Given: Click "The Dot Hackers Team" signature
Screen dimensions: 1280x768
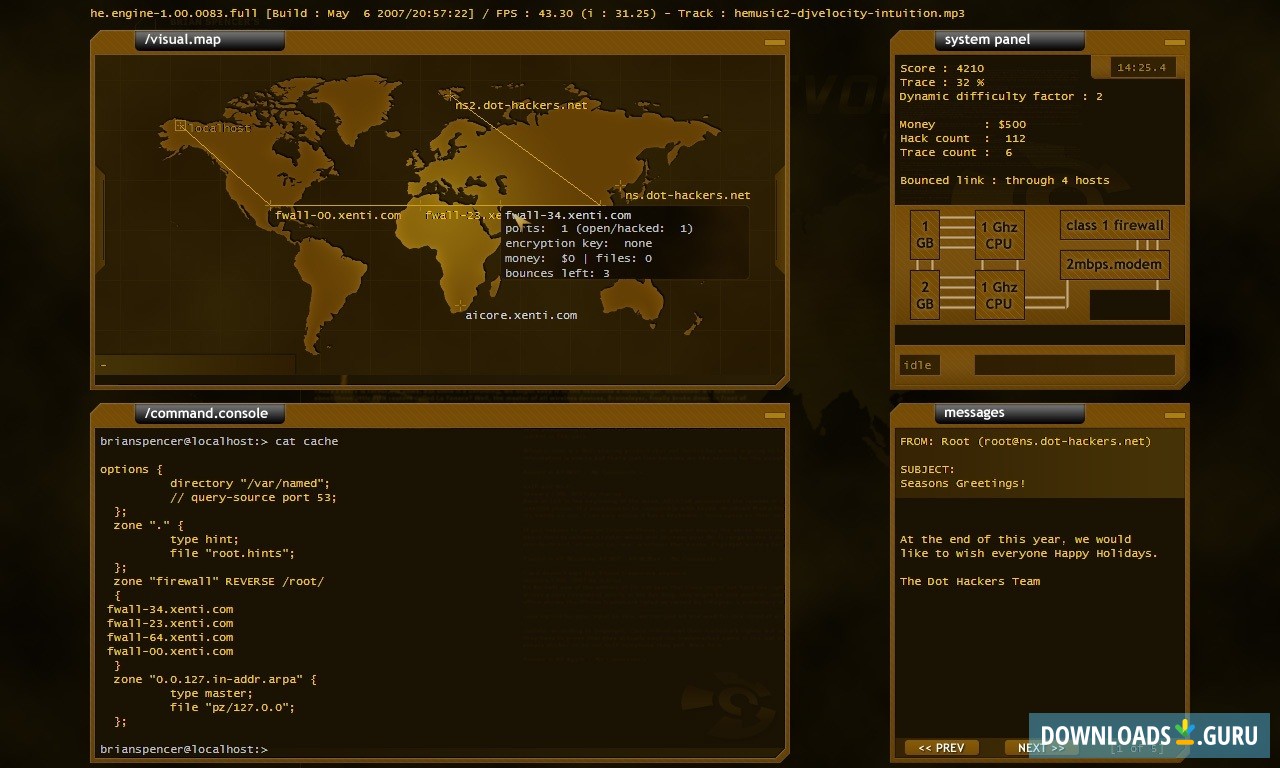Looking at the screenshot, I should tap(970, 581).
